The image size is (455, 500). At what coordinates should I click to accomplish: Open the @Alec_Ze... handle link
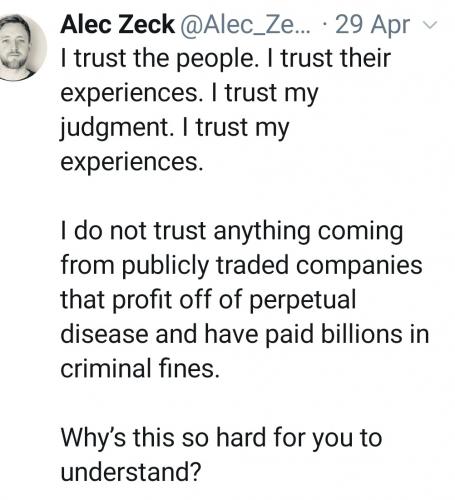(246, 25)
